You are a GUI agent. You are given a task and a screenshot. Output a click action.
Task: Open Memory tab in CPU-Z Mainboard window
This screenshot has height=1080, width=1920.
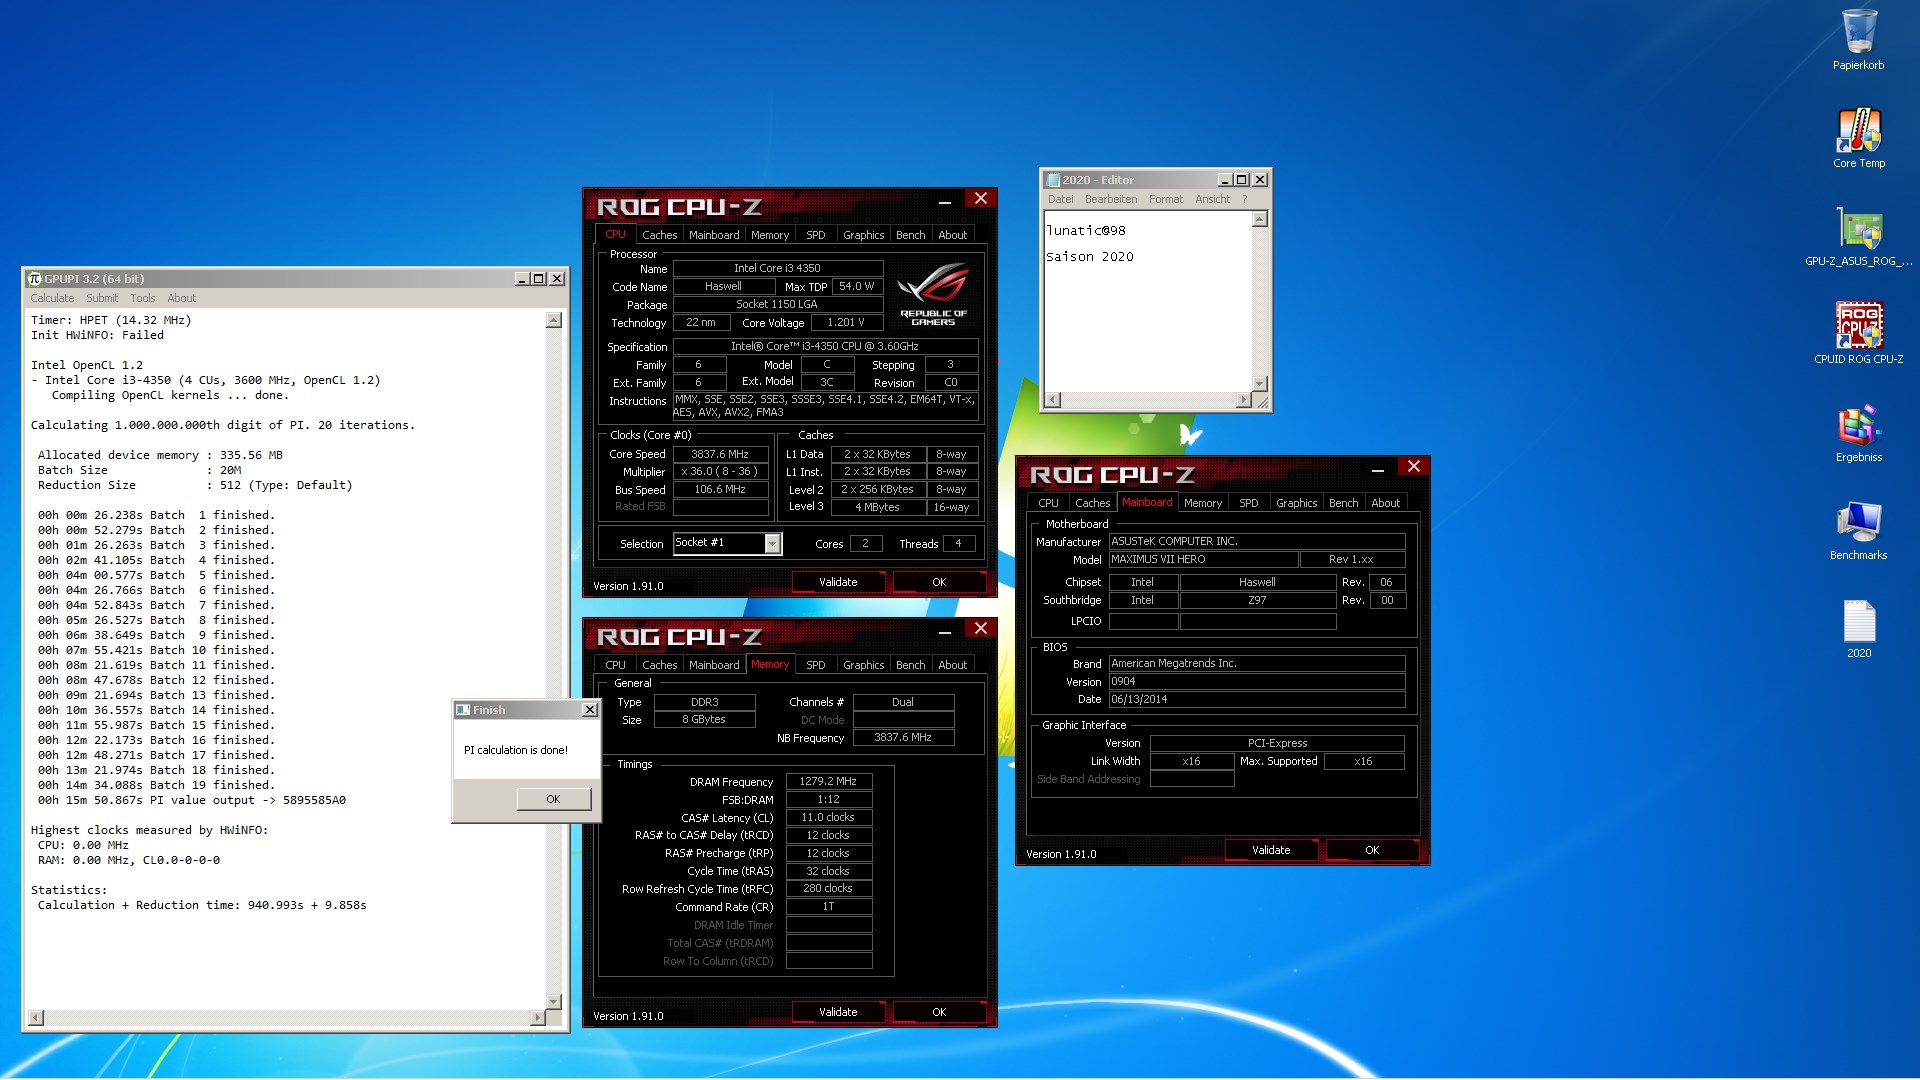[x=1203, y=503]
